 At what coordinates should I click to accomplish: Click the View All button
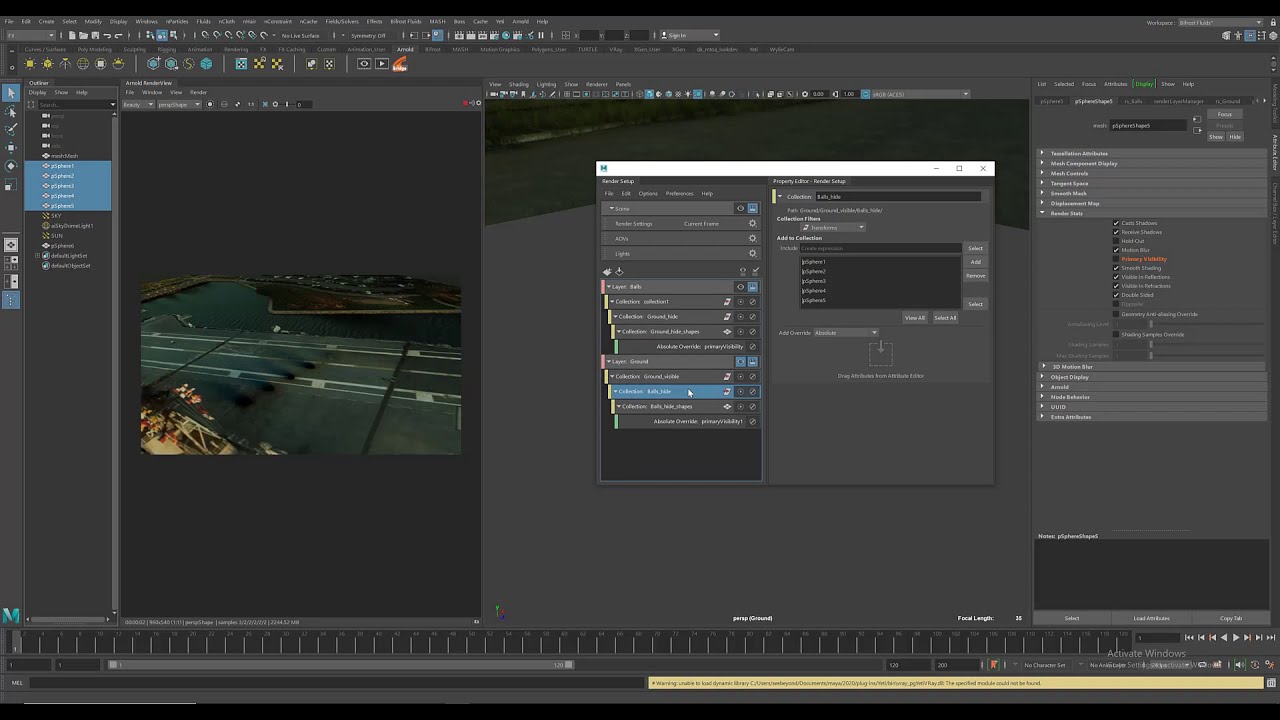pyautogui.click(x=914, y=318)
